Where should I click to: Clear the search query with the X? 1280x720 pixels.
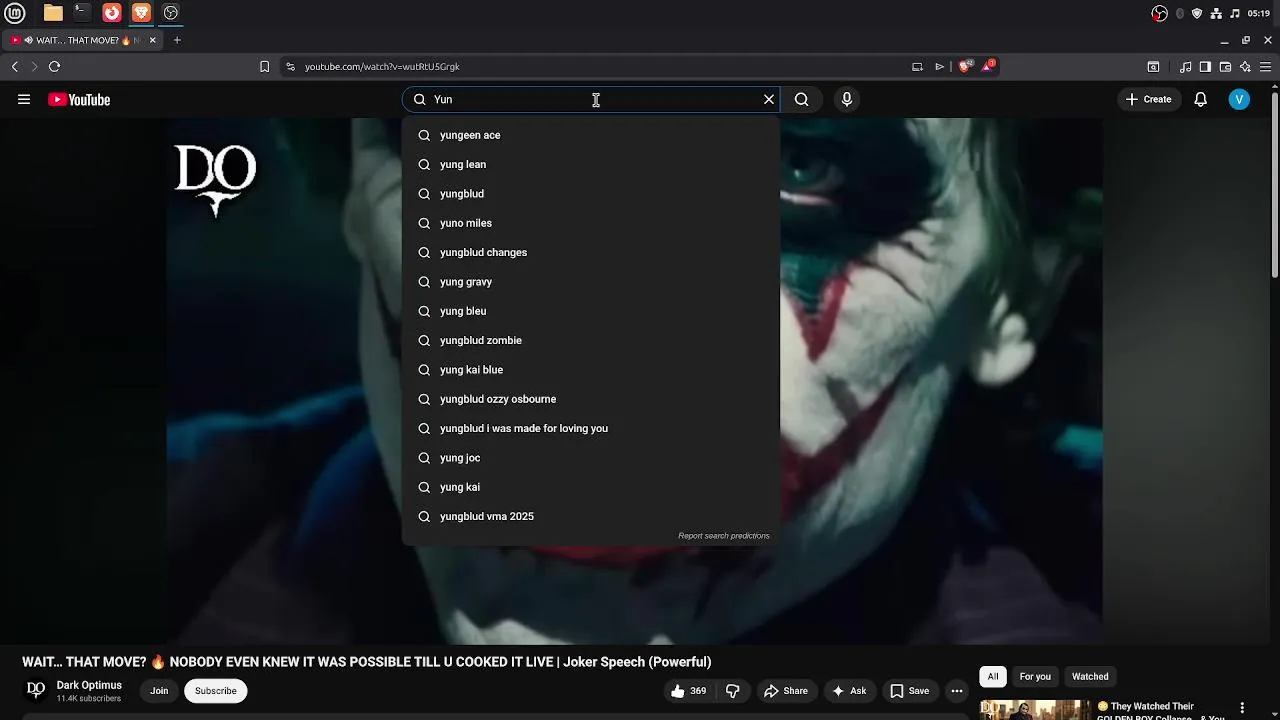(769, 99)
